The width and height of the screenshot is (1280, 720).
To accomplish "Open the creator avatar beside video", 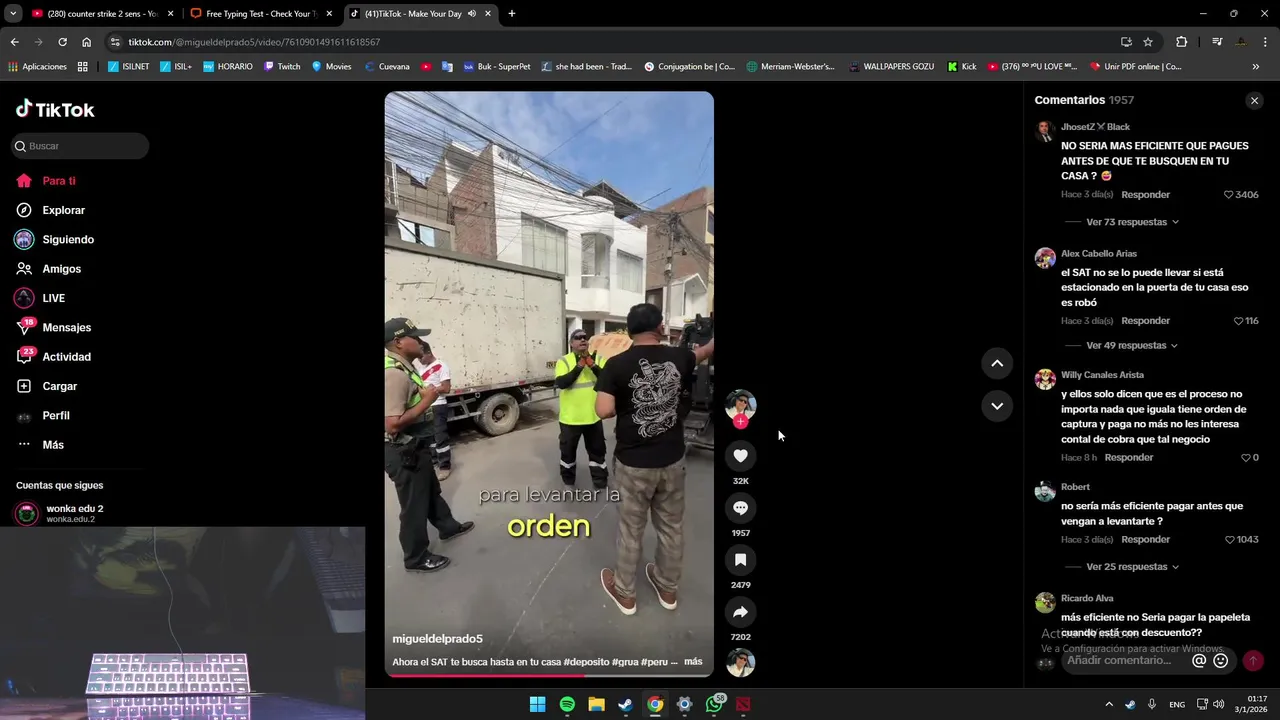I will tap(740, 404).
